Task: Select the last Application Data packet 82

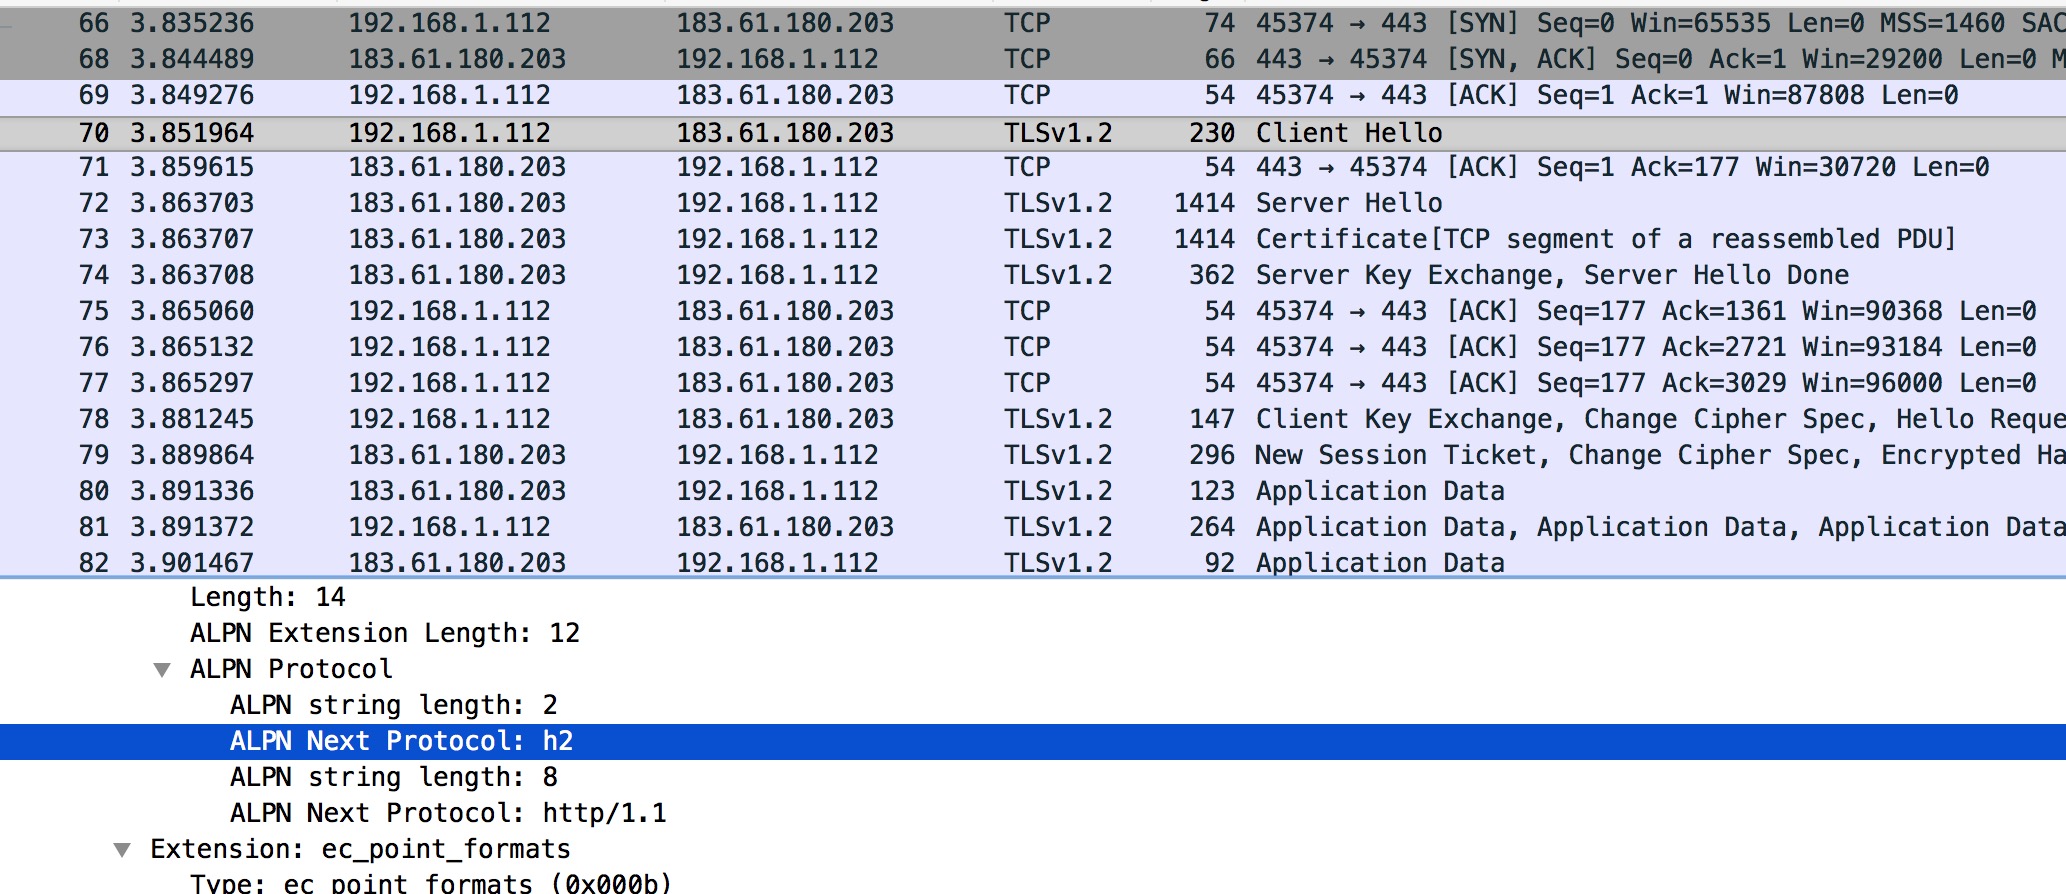Action: pos(1380,563)
